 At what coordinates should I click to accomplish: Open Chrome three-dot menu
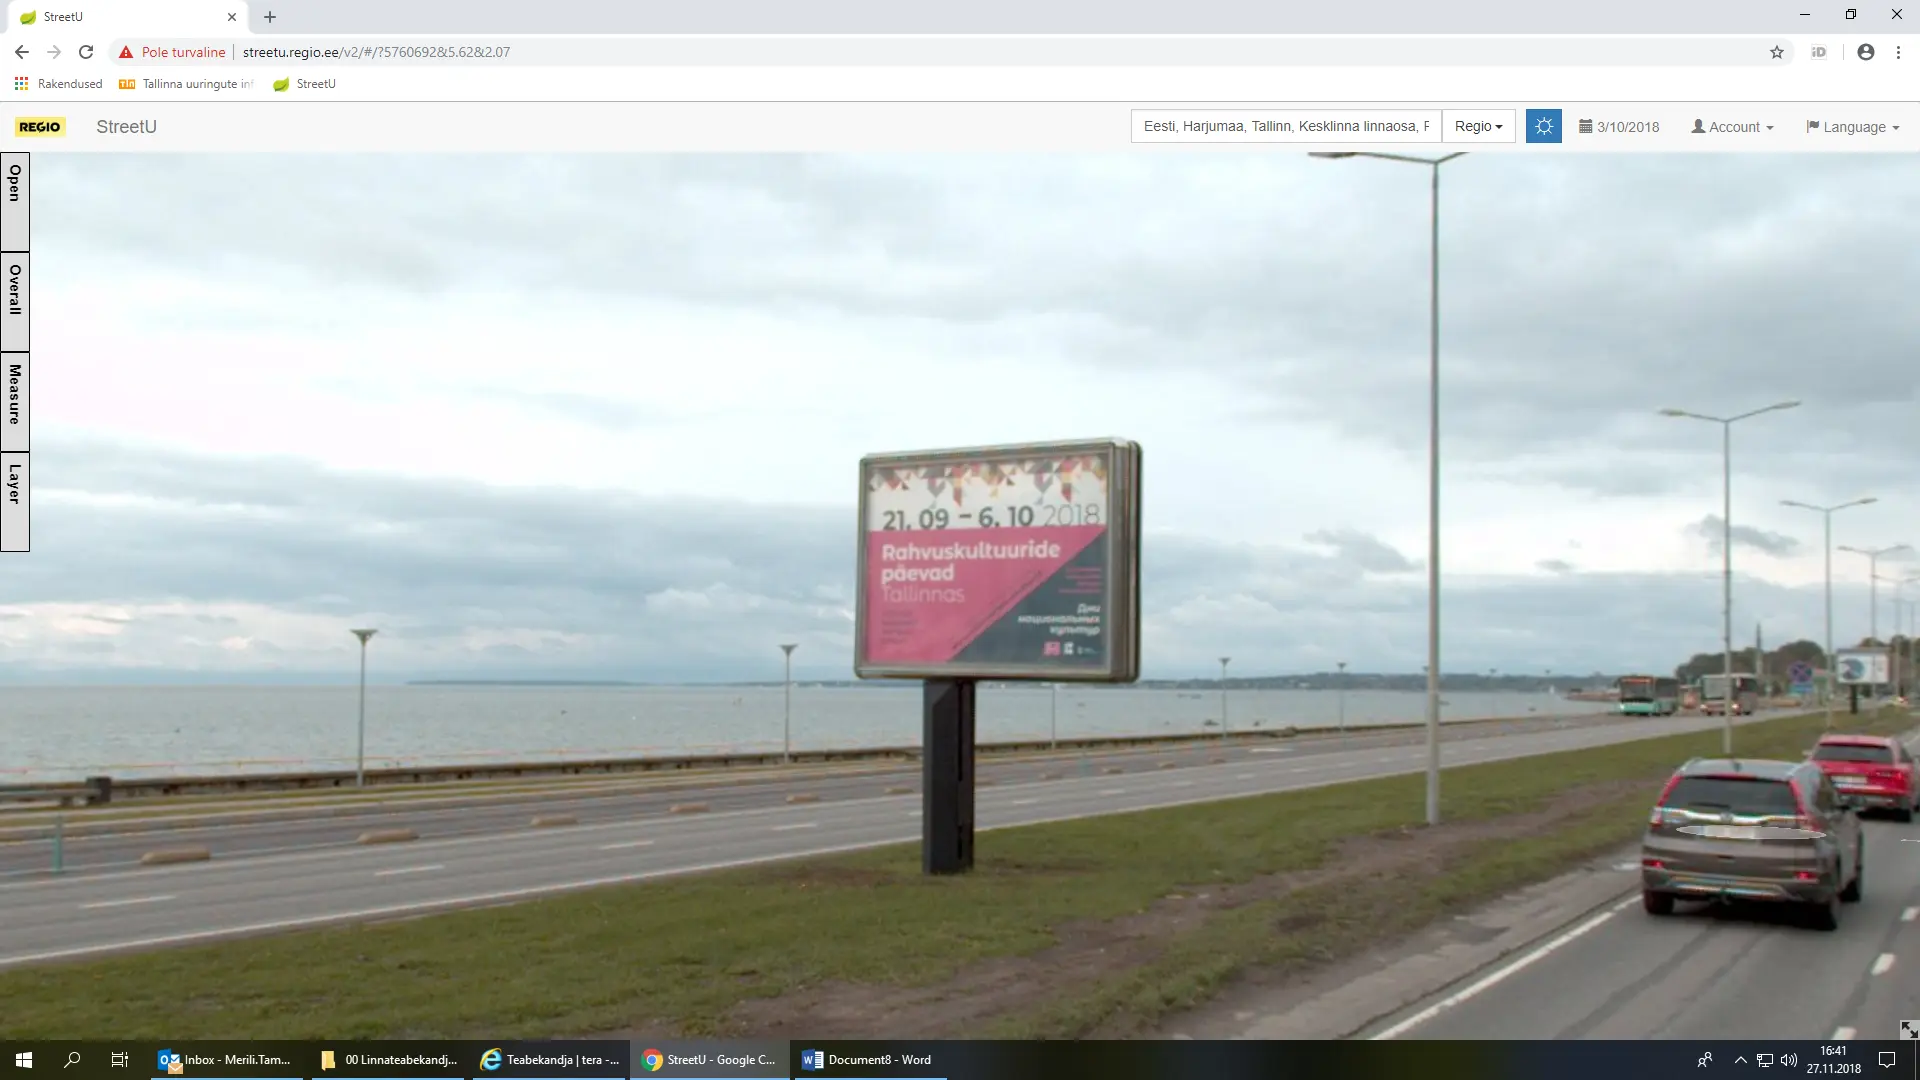pyautogui.click(x=1898, y=52)
